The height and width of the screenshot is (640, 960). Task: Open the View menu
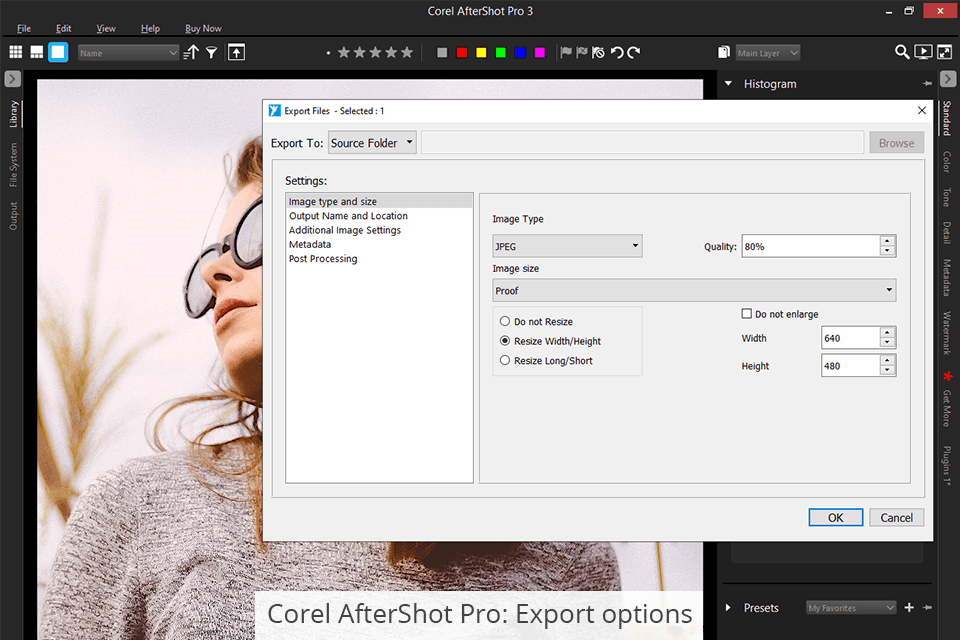[x=106, y=29]
